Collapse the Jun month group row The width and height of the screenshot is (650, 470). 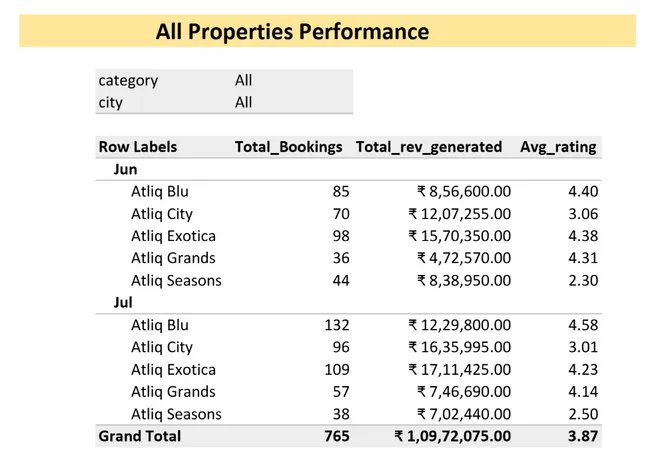tap(126, 169)
